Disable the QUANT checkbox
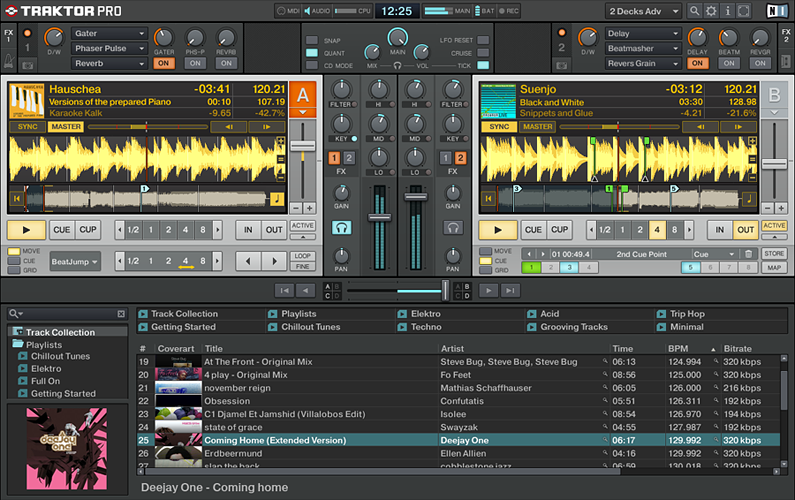The width and height of the screenshot is (795, 500). [x=312, y=53]
